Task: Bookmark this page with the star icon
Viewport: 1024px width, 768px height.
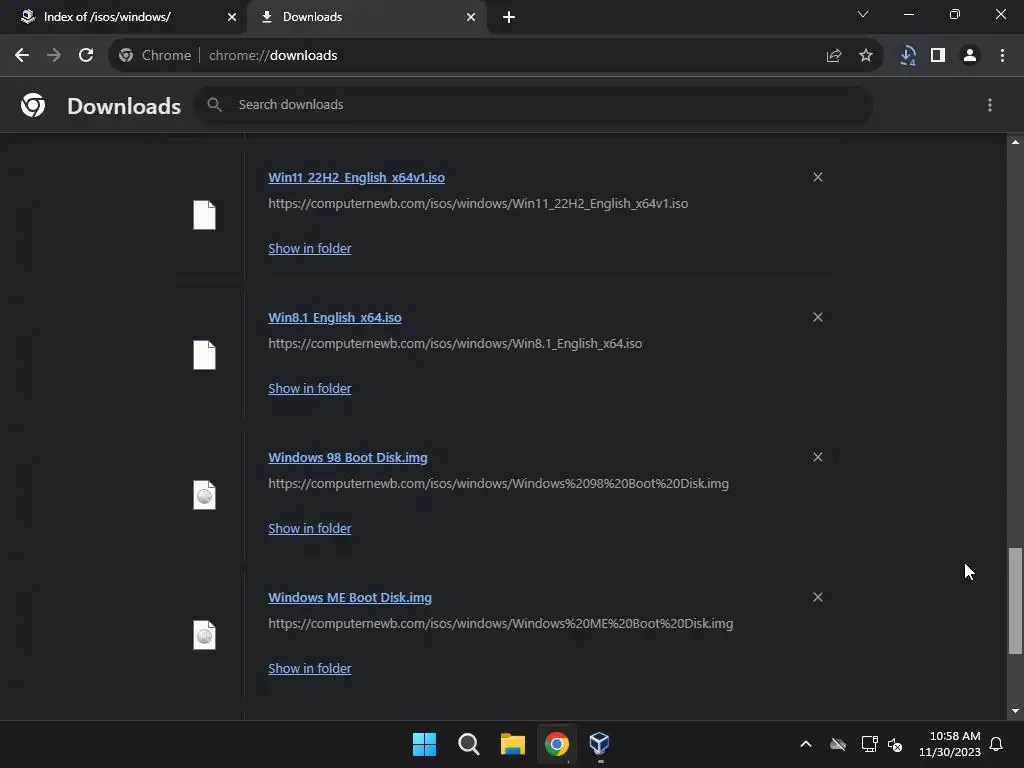Action: [866, 56]
